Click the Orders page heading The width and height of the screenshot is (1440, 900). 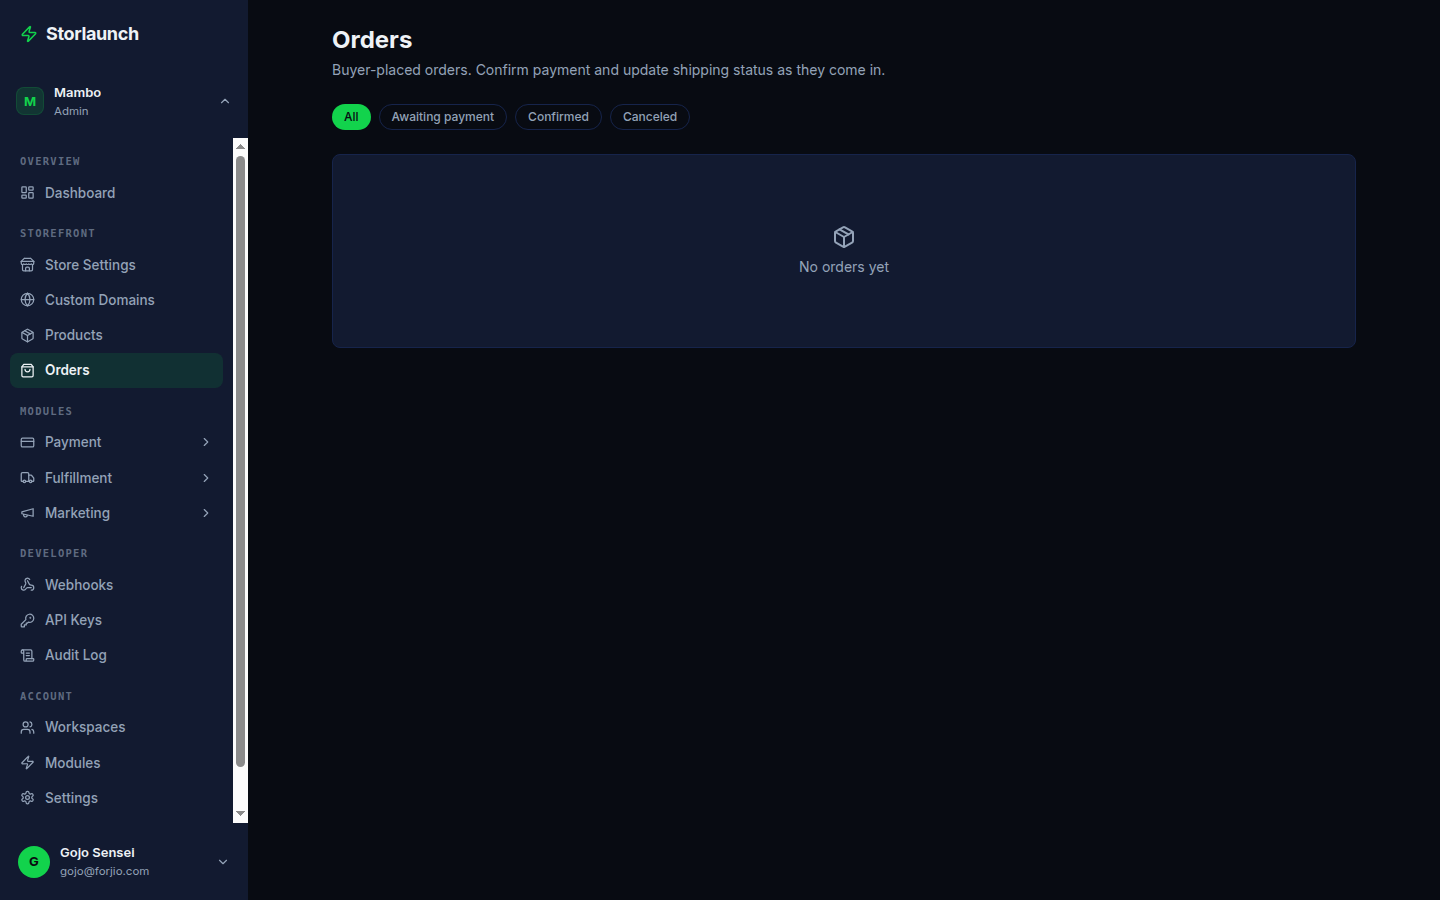pos(372,40)
